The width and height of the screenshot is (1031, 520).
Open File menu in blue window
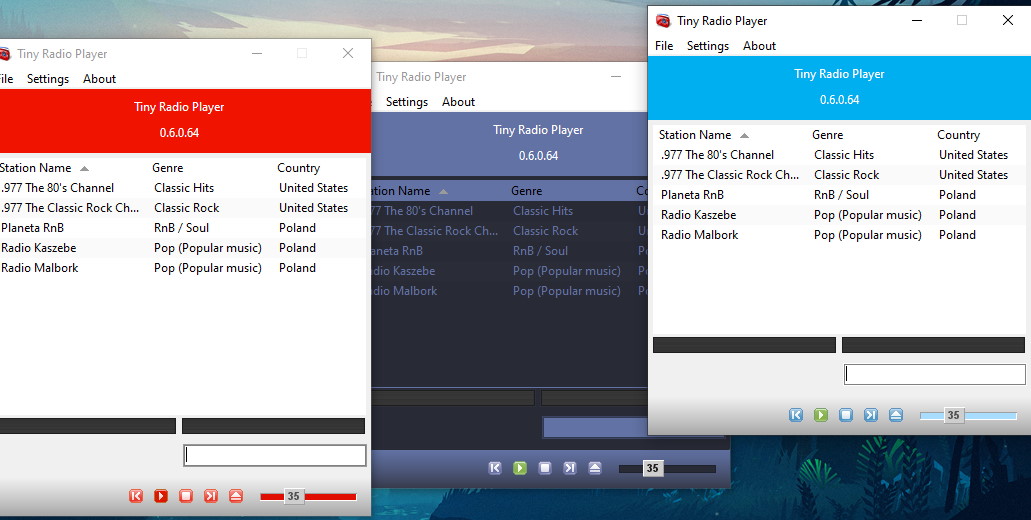click(664, 46)
